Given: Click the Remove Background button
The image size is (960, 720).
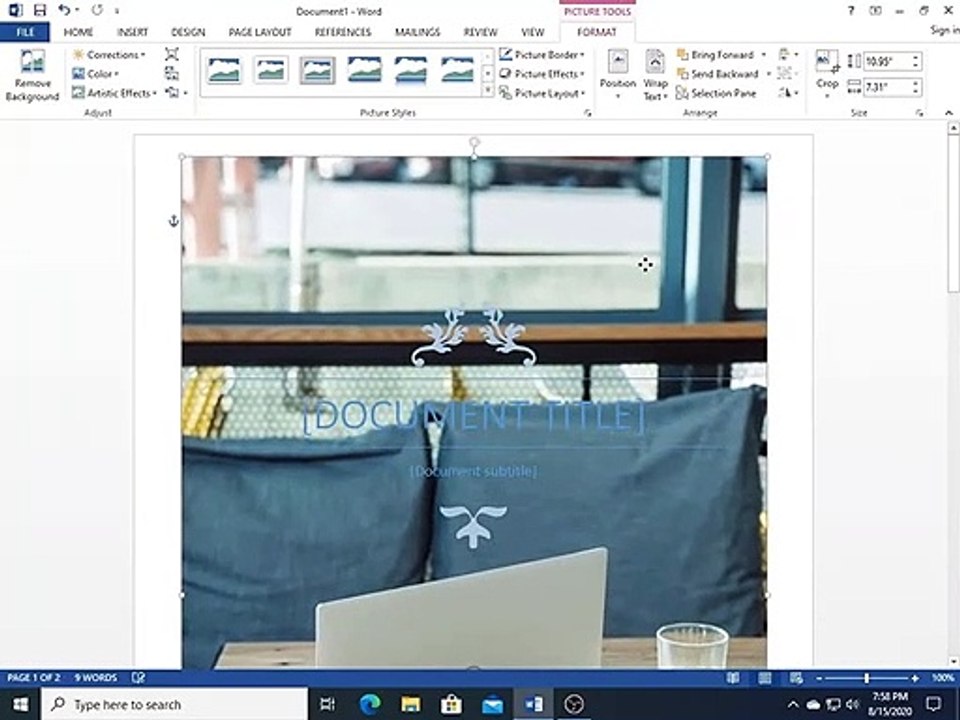Looking at the screenshot, I should click(32, 76).
